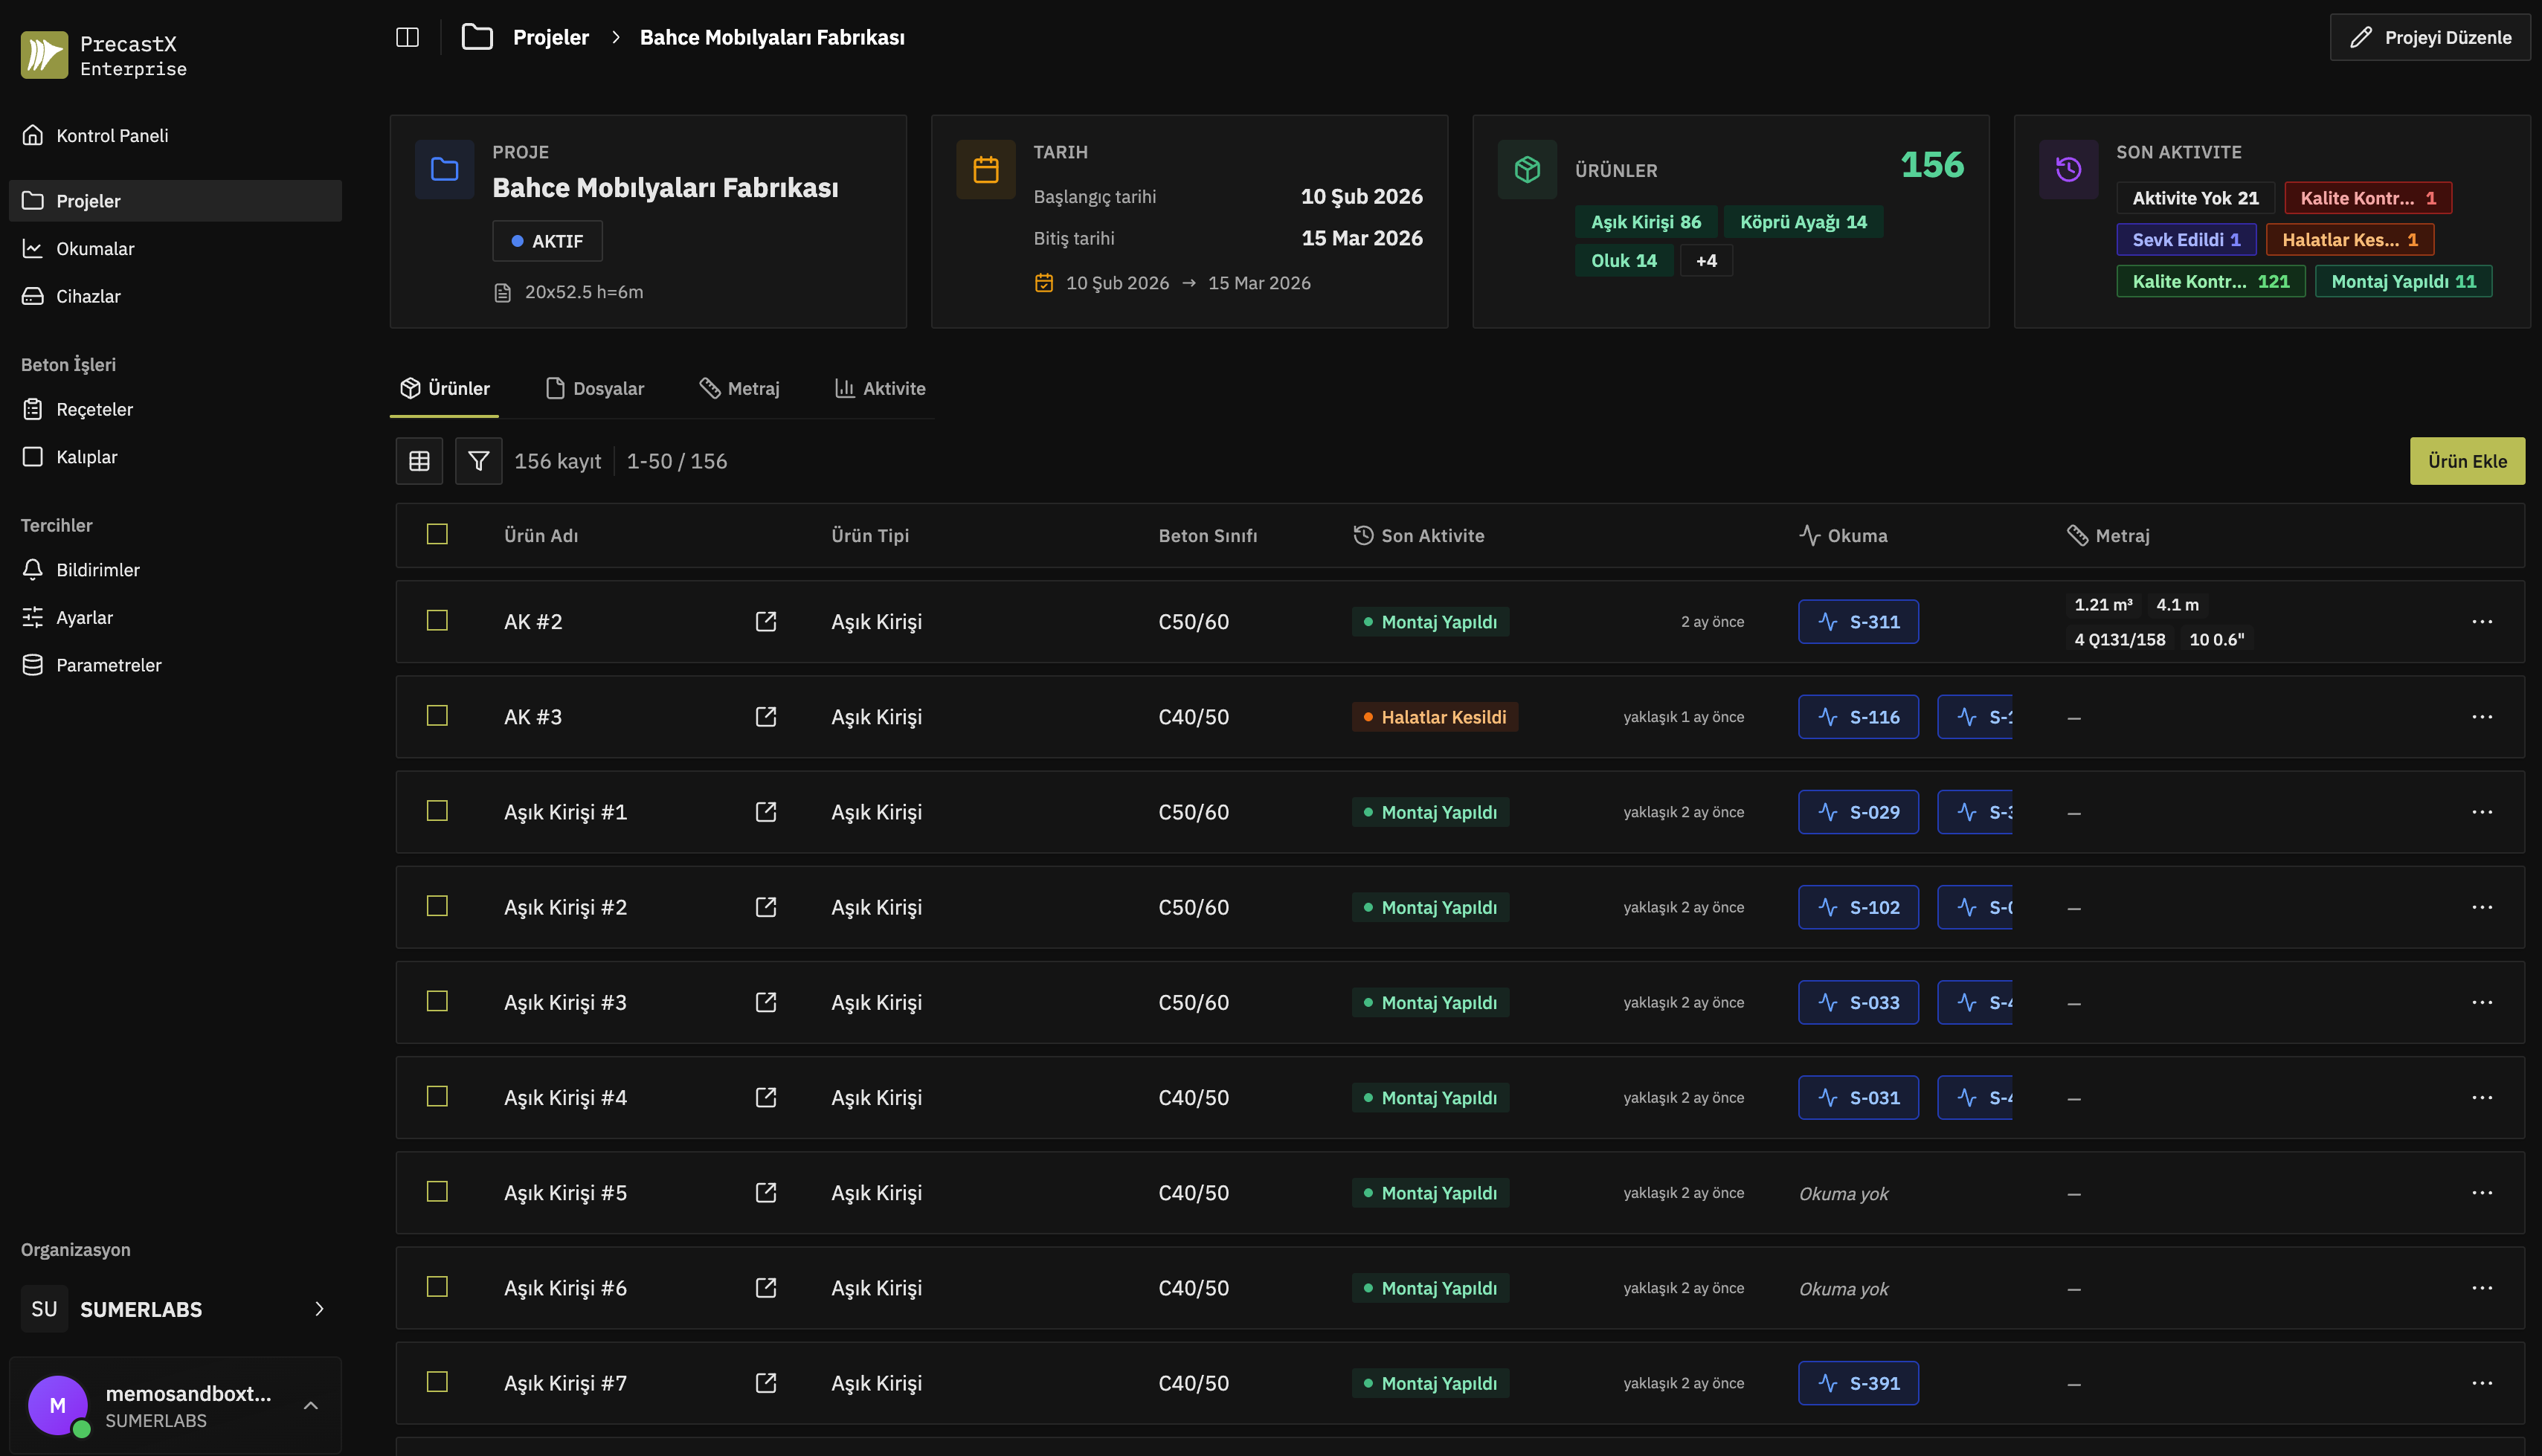The height and width of the screenshot is (1456, 2542).
Task: Switch to the Metraj tab
Action: point(739,388)
